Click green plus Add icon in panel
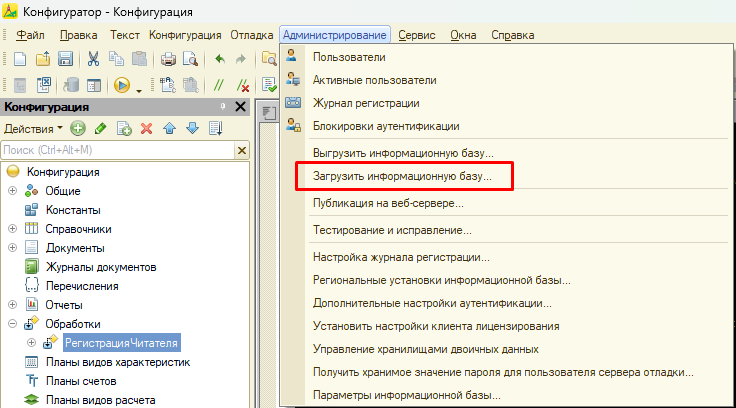This screenshot has height=408, width=736. pyautogui.click(x=78, y=128)
